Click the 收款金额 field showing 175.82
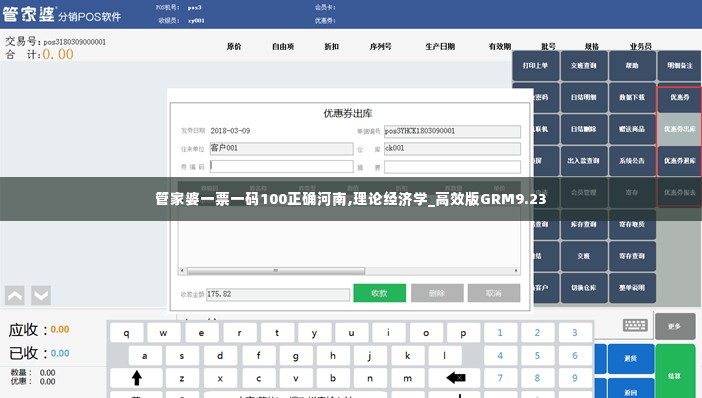The image size is (702, 398). [x=278, y=294]
